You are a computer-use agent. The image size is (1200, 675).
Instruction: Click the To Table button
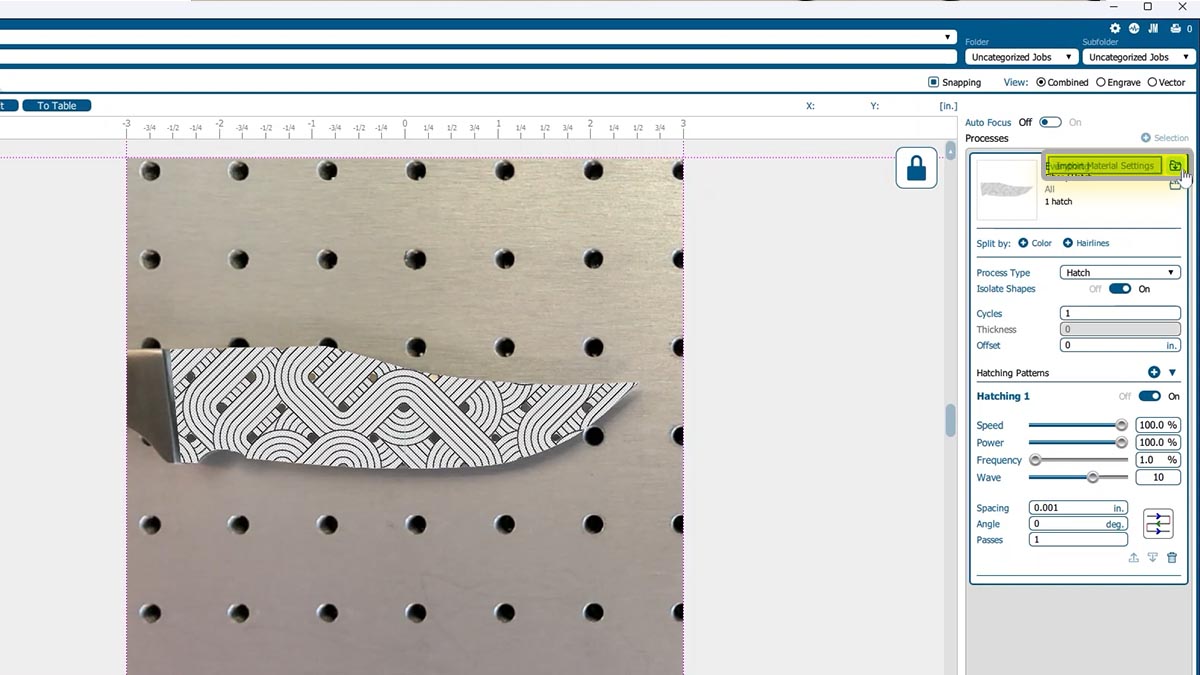(x=57, y=105)
